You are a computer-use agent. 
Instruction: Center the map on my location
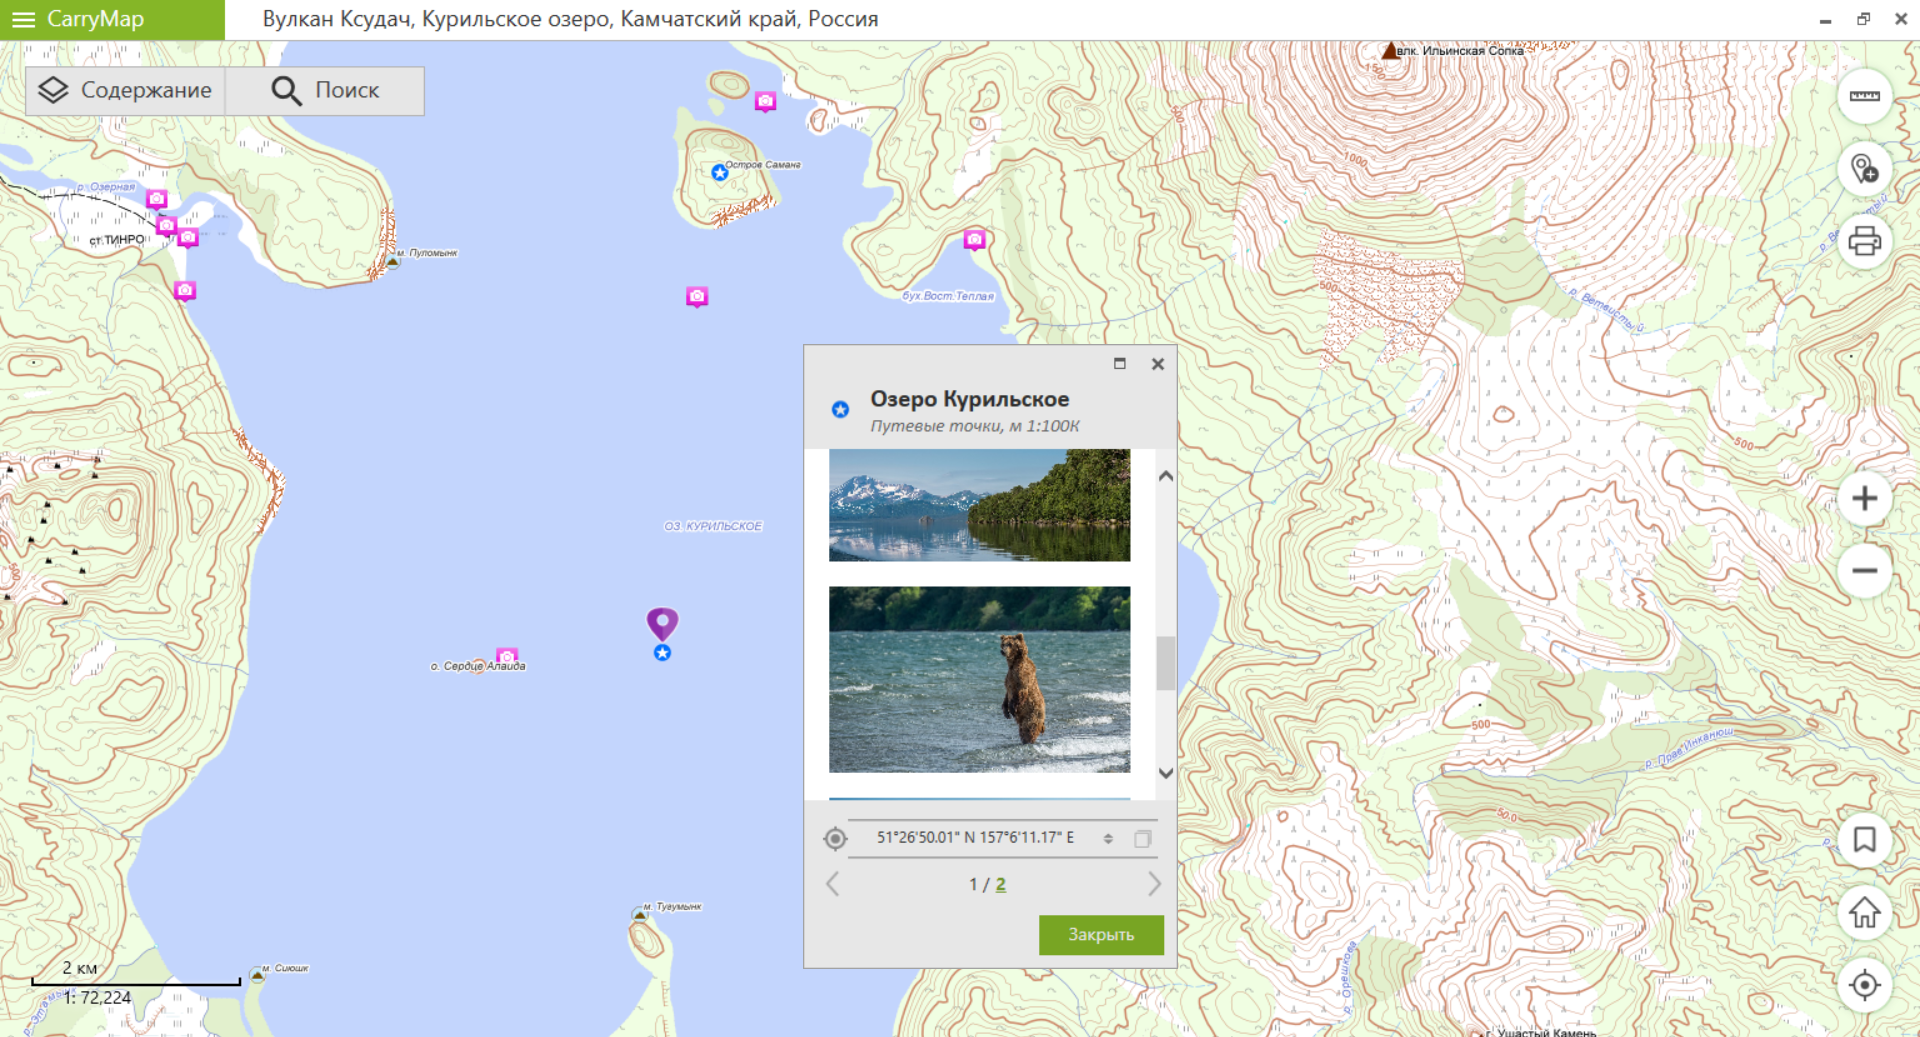[x=1864, y=985]
